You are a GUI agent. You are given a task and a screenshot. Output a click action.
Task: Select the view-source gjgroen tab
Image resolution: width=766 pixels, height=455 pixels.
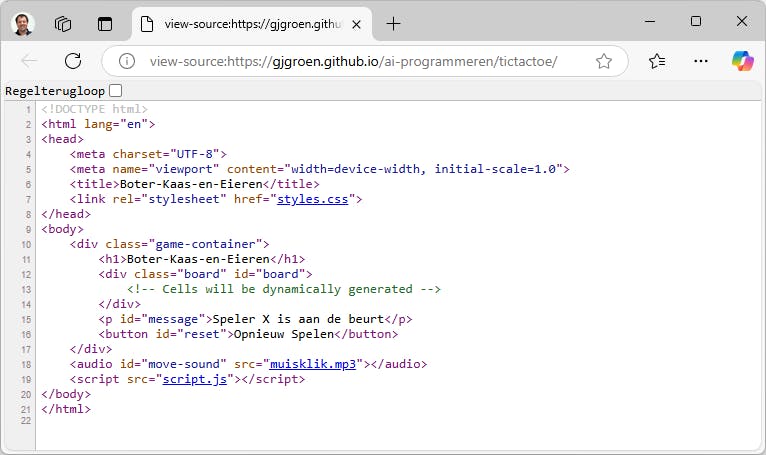252,24
